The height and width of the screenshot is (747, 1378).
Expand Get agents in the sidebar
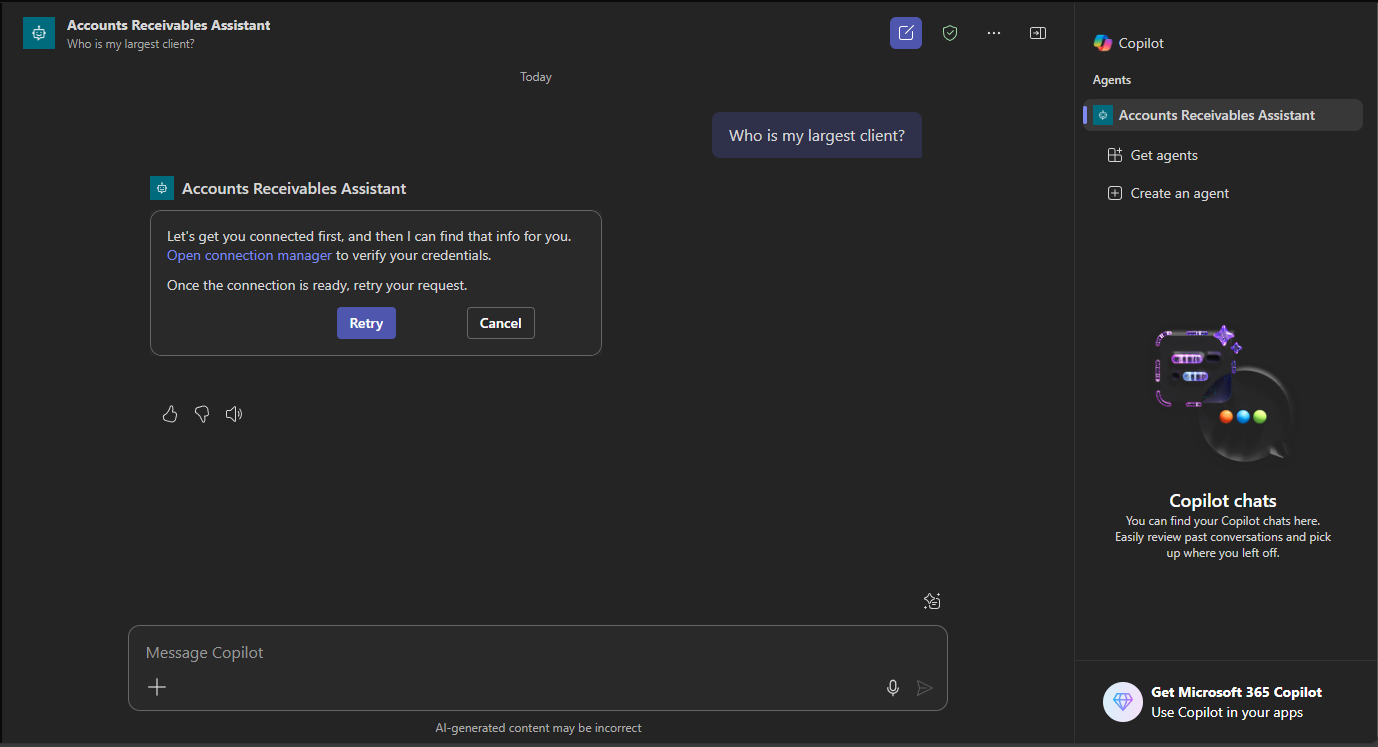pos(1164,154)
